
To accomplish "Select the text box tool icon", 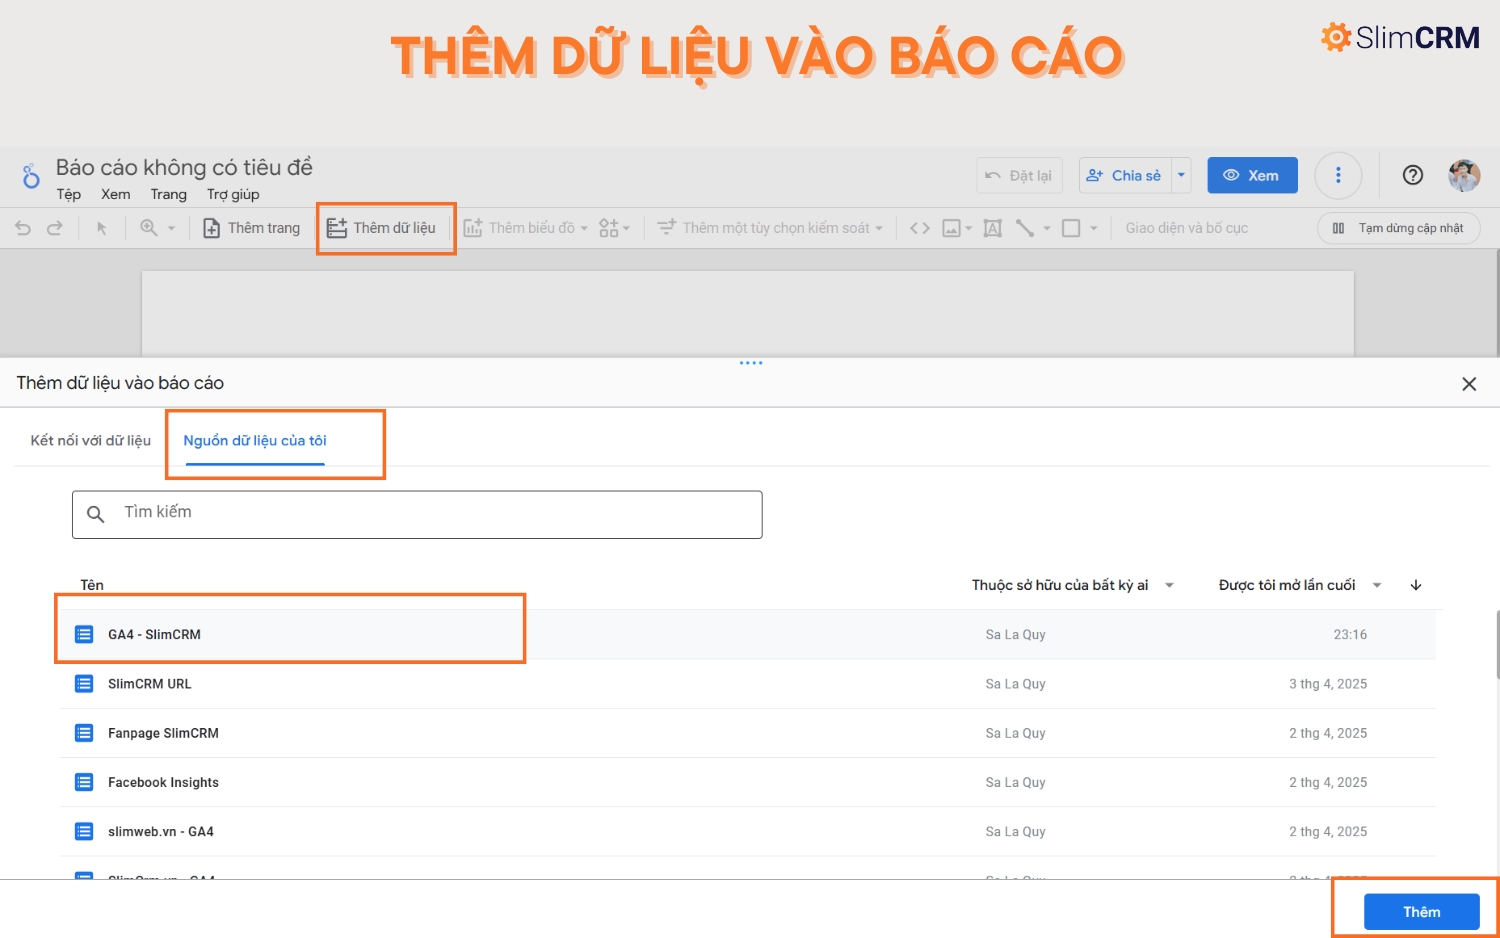I will point(992,228).
